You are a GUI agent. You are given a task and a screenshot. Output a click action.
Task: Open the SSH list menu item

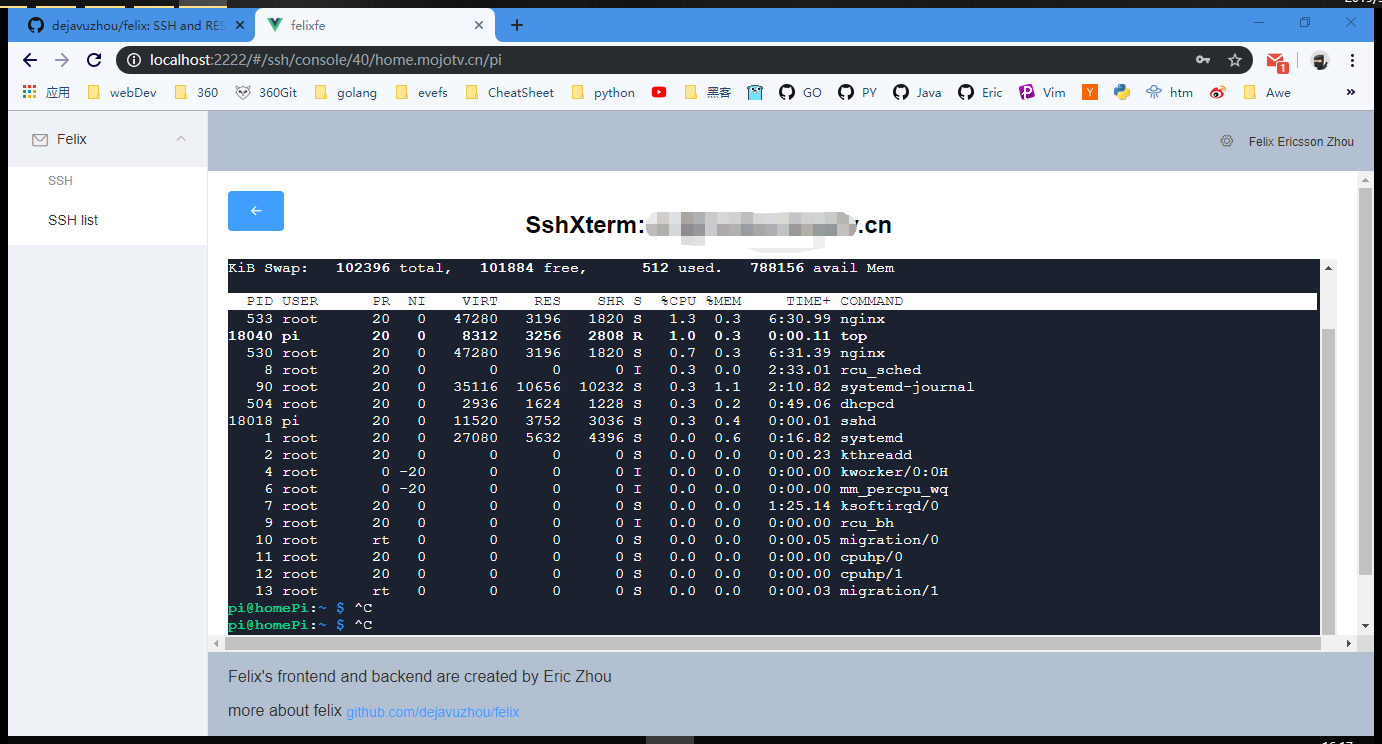click(73, 220)
